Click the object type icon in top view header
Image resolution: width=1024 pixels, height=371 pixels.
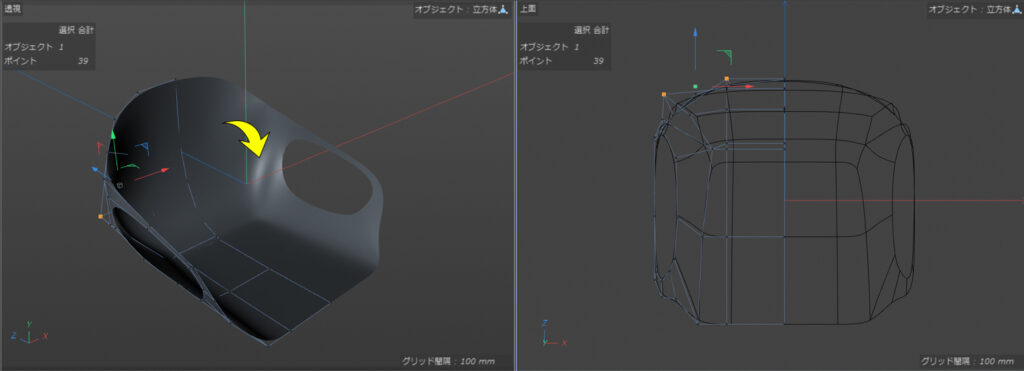coord(1017,10)
